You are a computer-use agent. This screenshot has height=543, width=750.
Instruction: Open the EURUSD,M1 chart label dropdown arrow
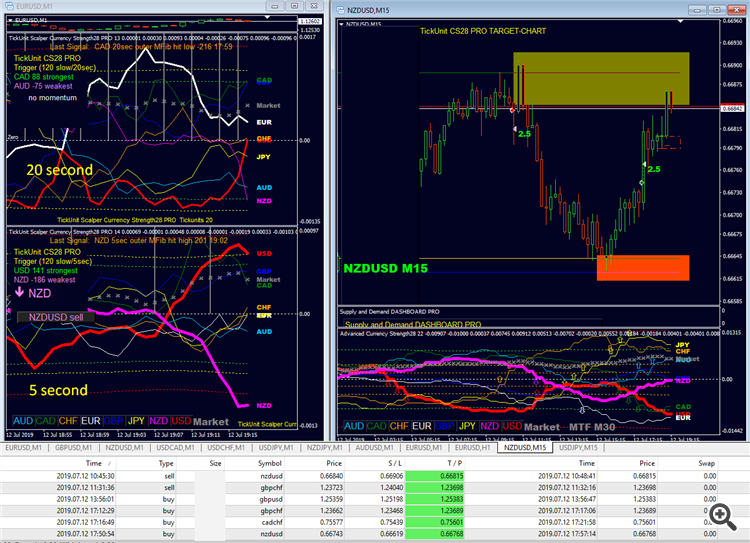click(11, 20)
